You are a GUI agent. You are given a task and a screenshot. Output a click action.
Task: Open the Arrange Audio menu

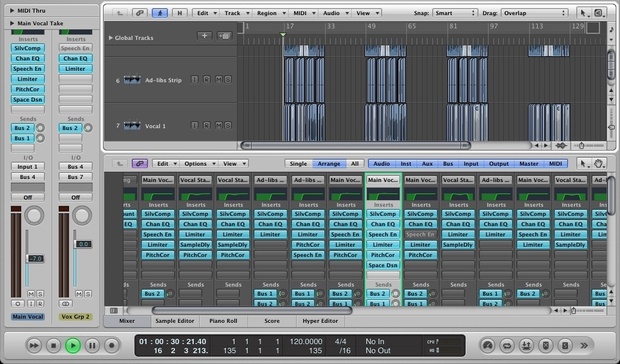coord(335,13)
